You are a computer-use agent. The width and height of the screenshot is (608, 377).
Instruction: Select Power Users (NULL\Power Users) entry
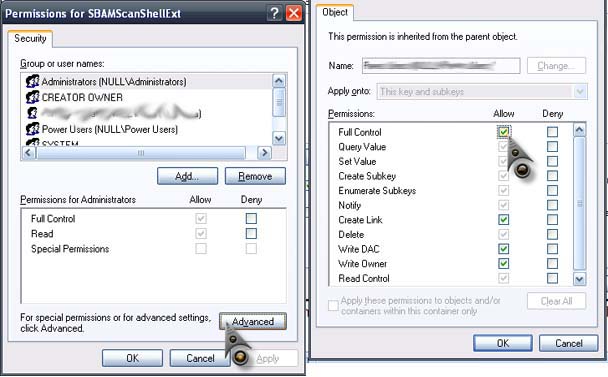pos(110,129)
